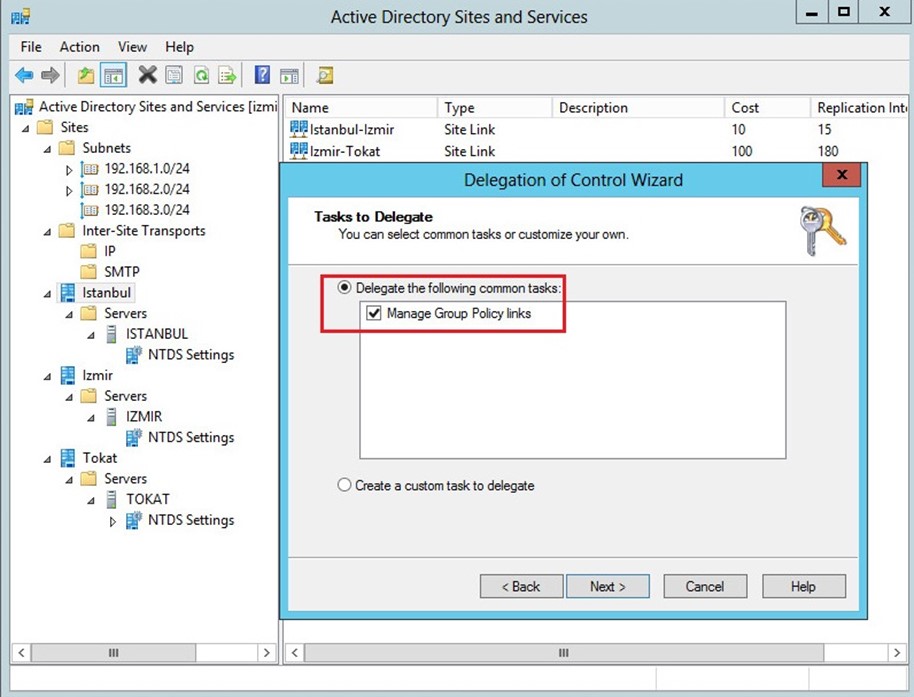Sort by the Name column header
914x697 pixels.
361,108
